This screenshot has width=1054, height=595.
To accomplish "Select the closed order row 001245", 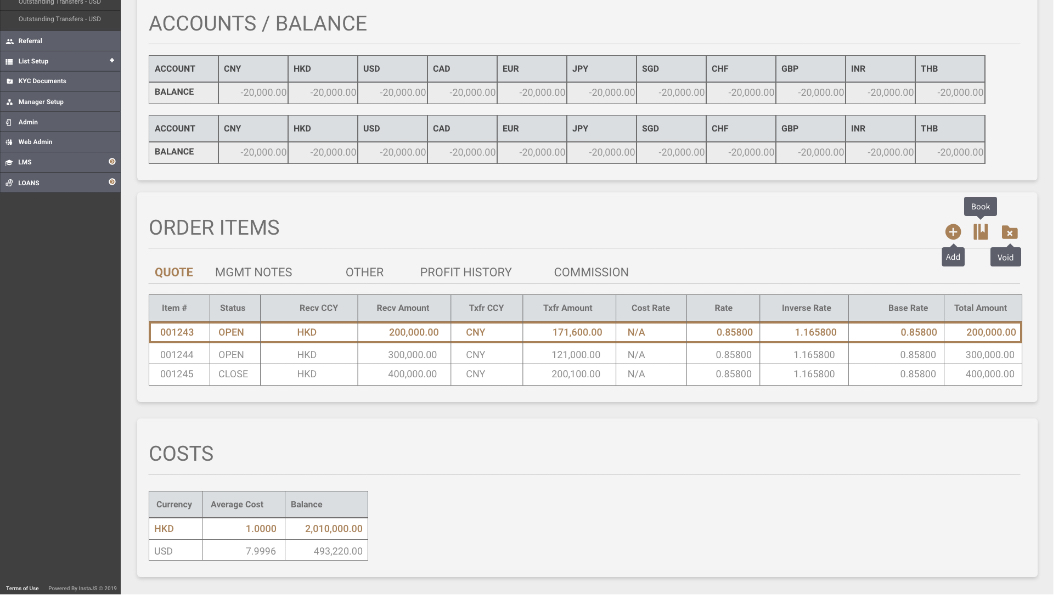I will (x=585, y=374).
